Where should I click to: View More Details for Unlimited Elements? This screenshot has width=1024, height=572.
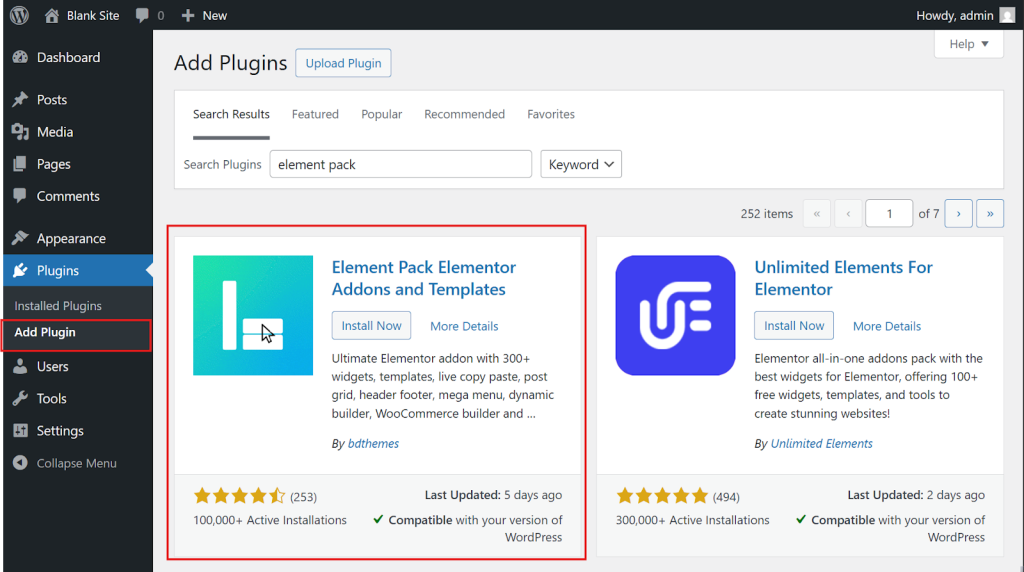click(887, 326)
